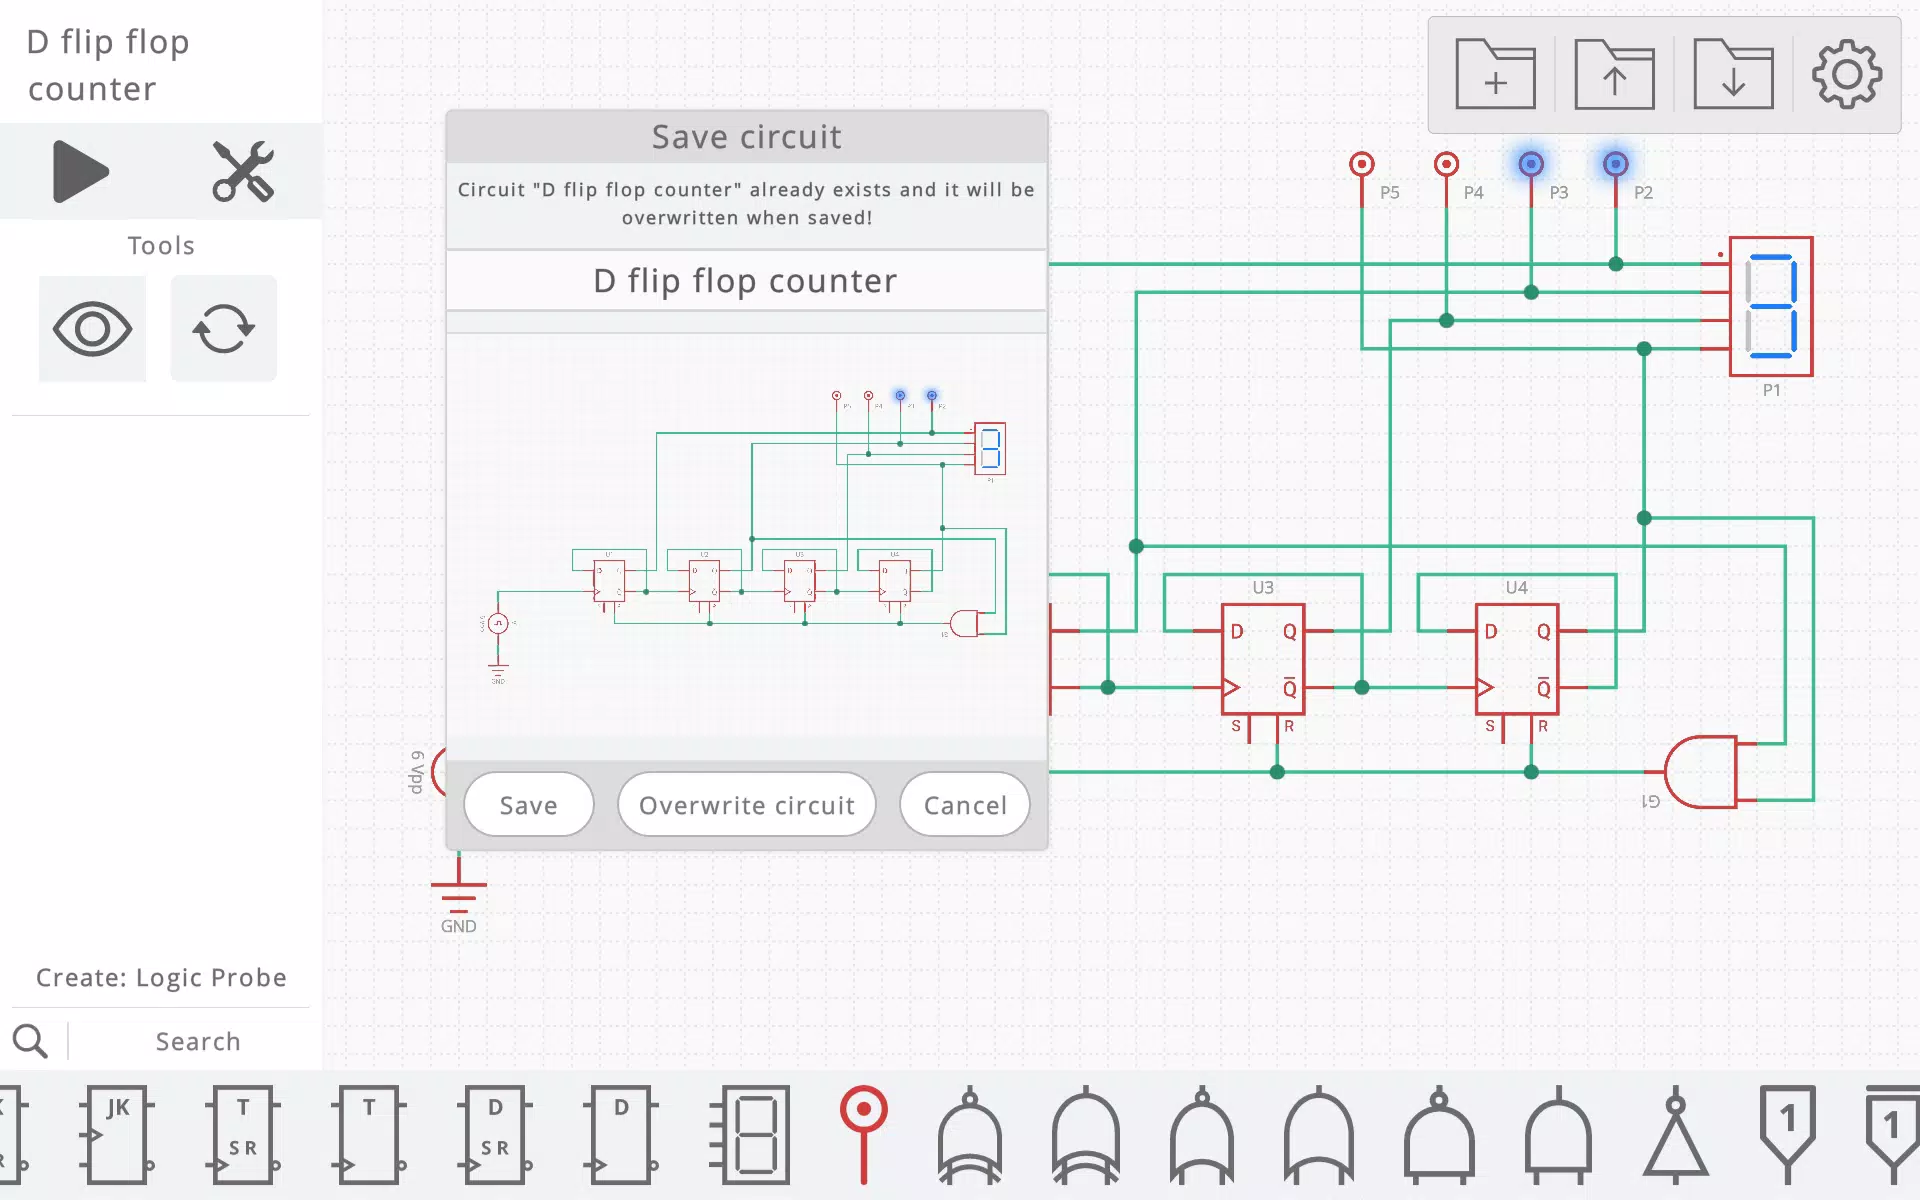This screenshot has width=1920, height=1200.
Task: Select the red logic probe component
Action: (x=864, y=1136)
